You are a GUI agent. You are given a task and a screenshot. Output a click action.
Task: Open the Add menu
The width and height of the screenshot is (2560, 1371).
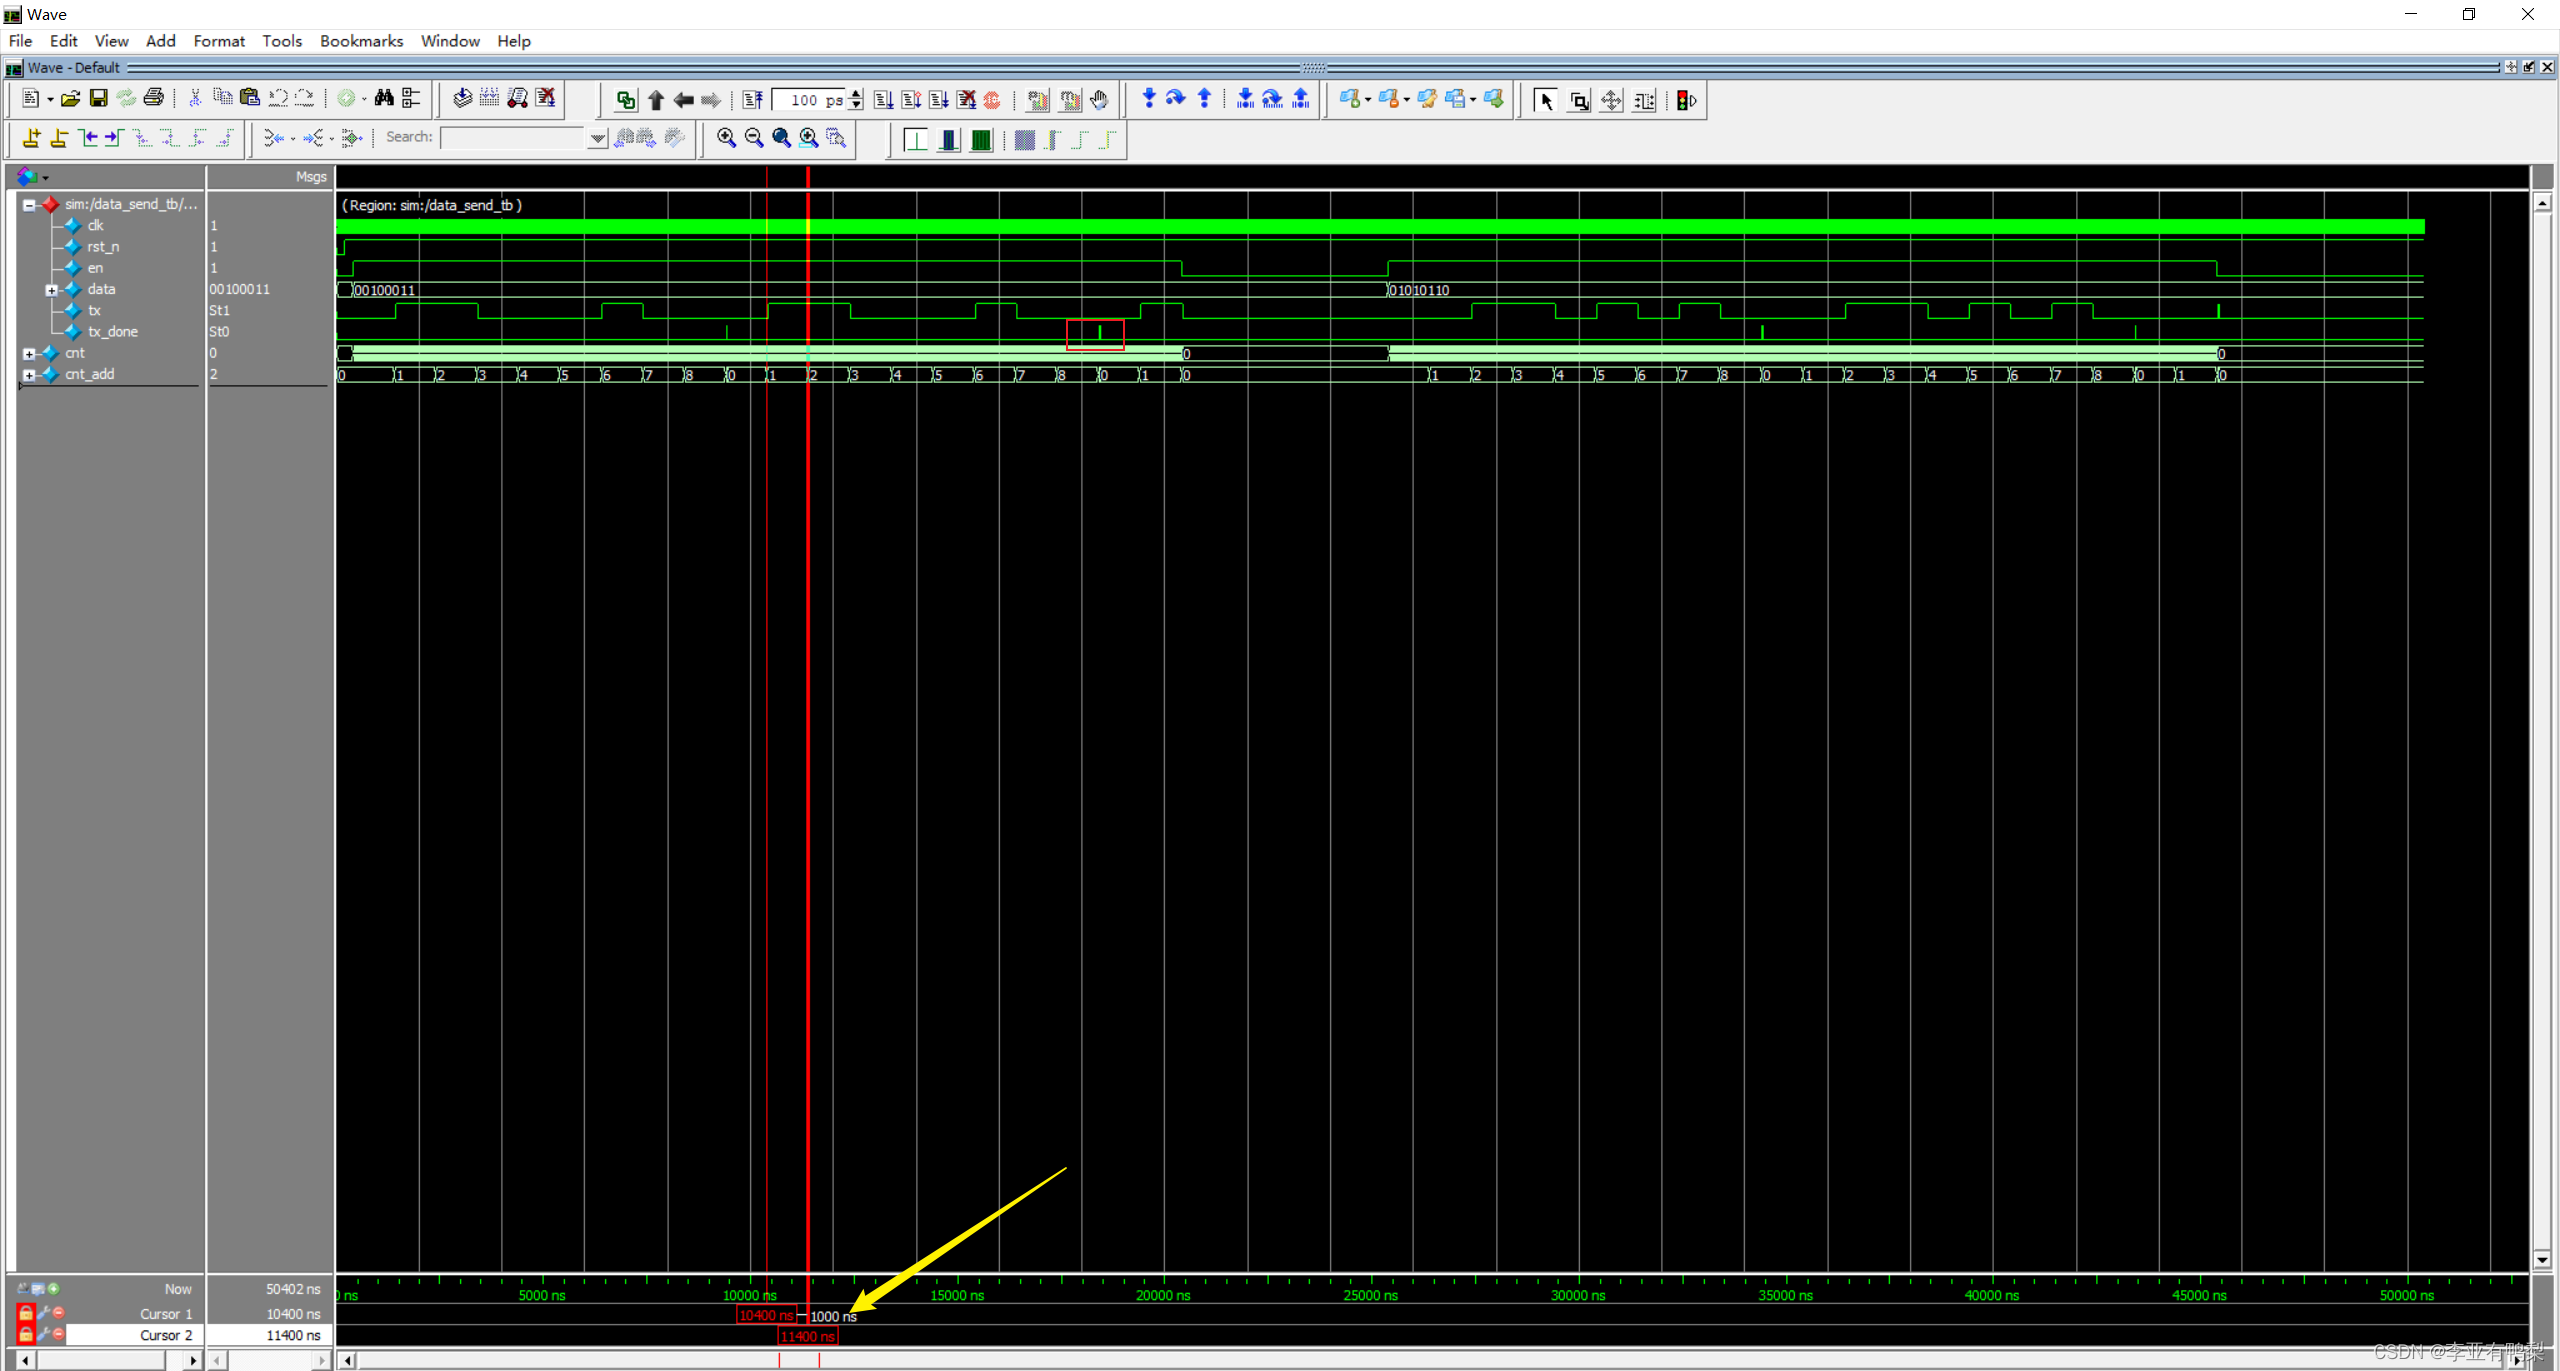point(160,41)
